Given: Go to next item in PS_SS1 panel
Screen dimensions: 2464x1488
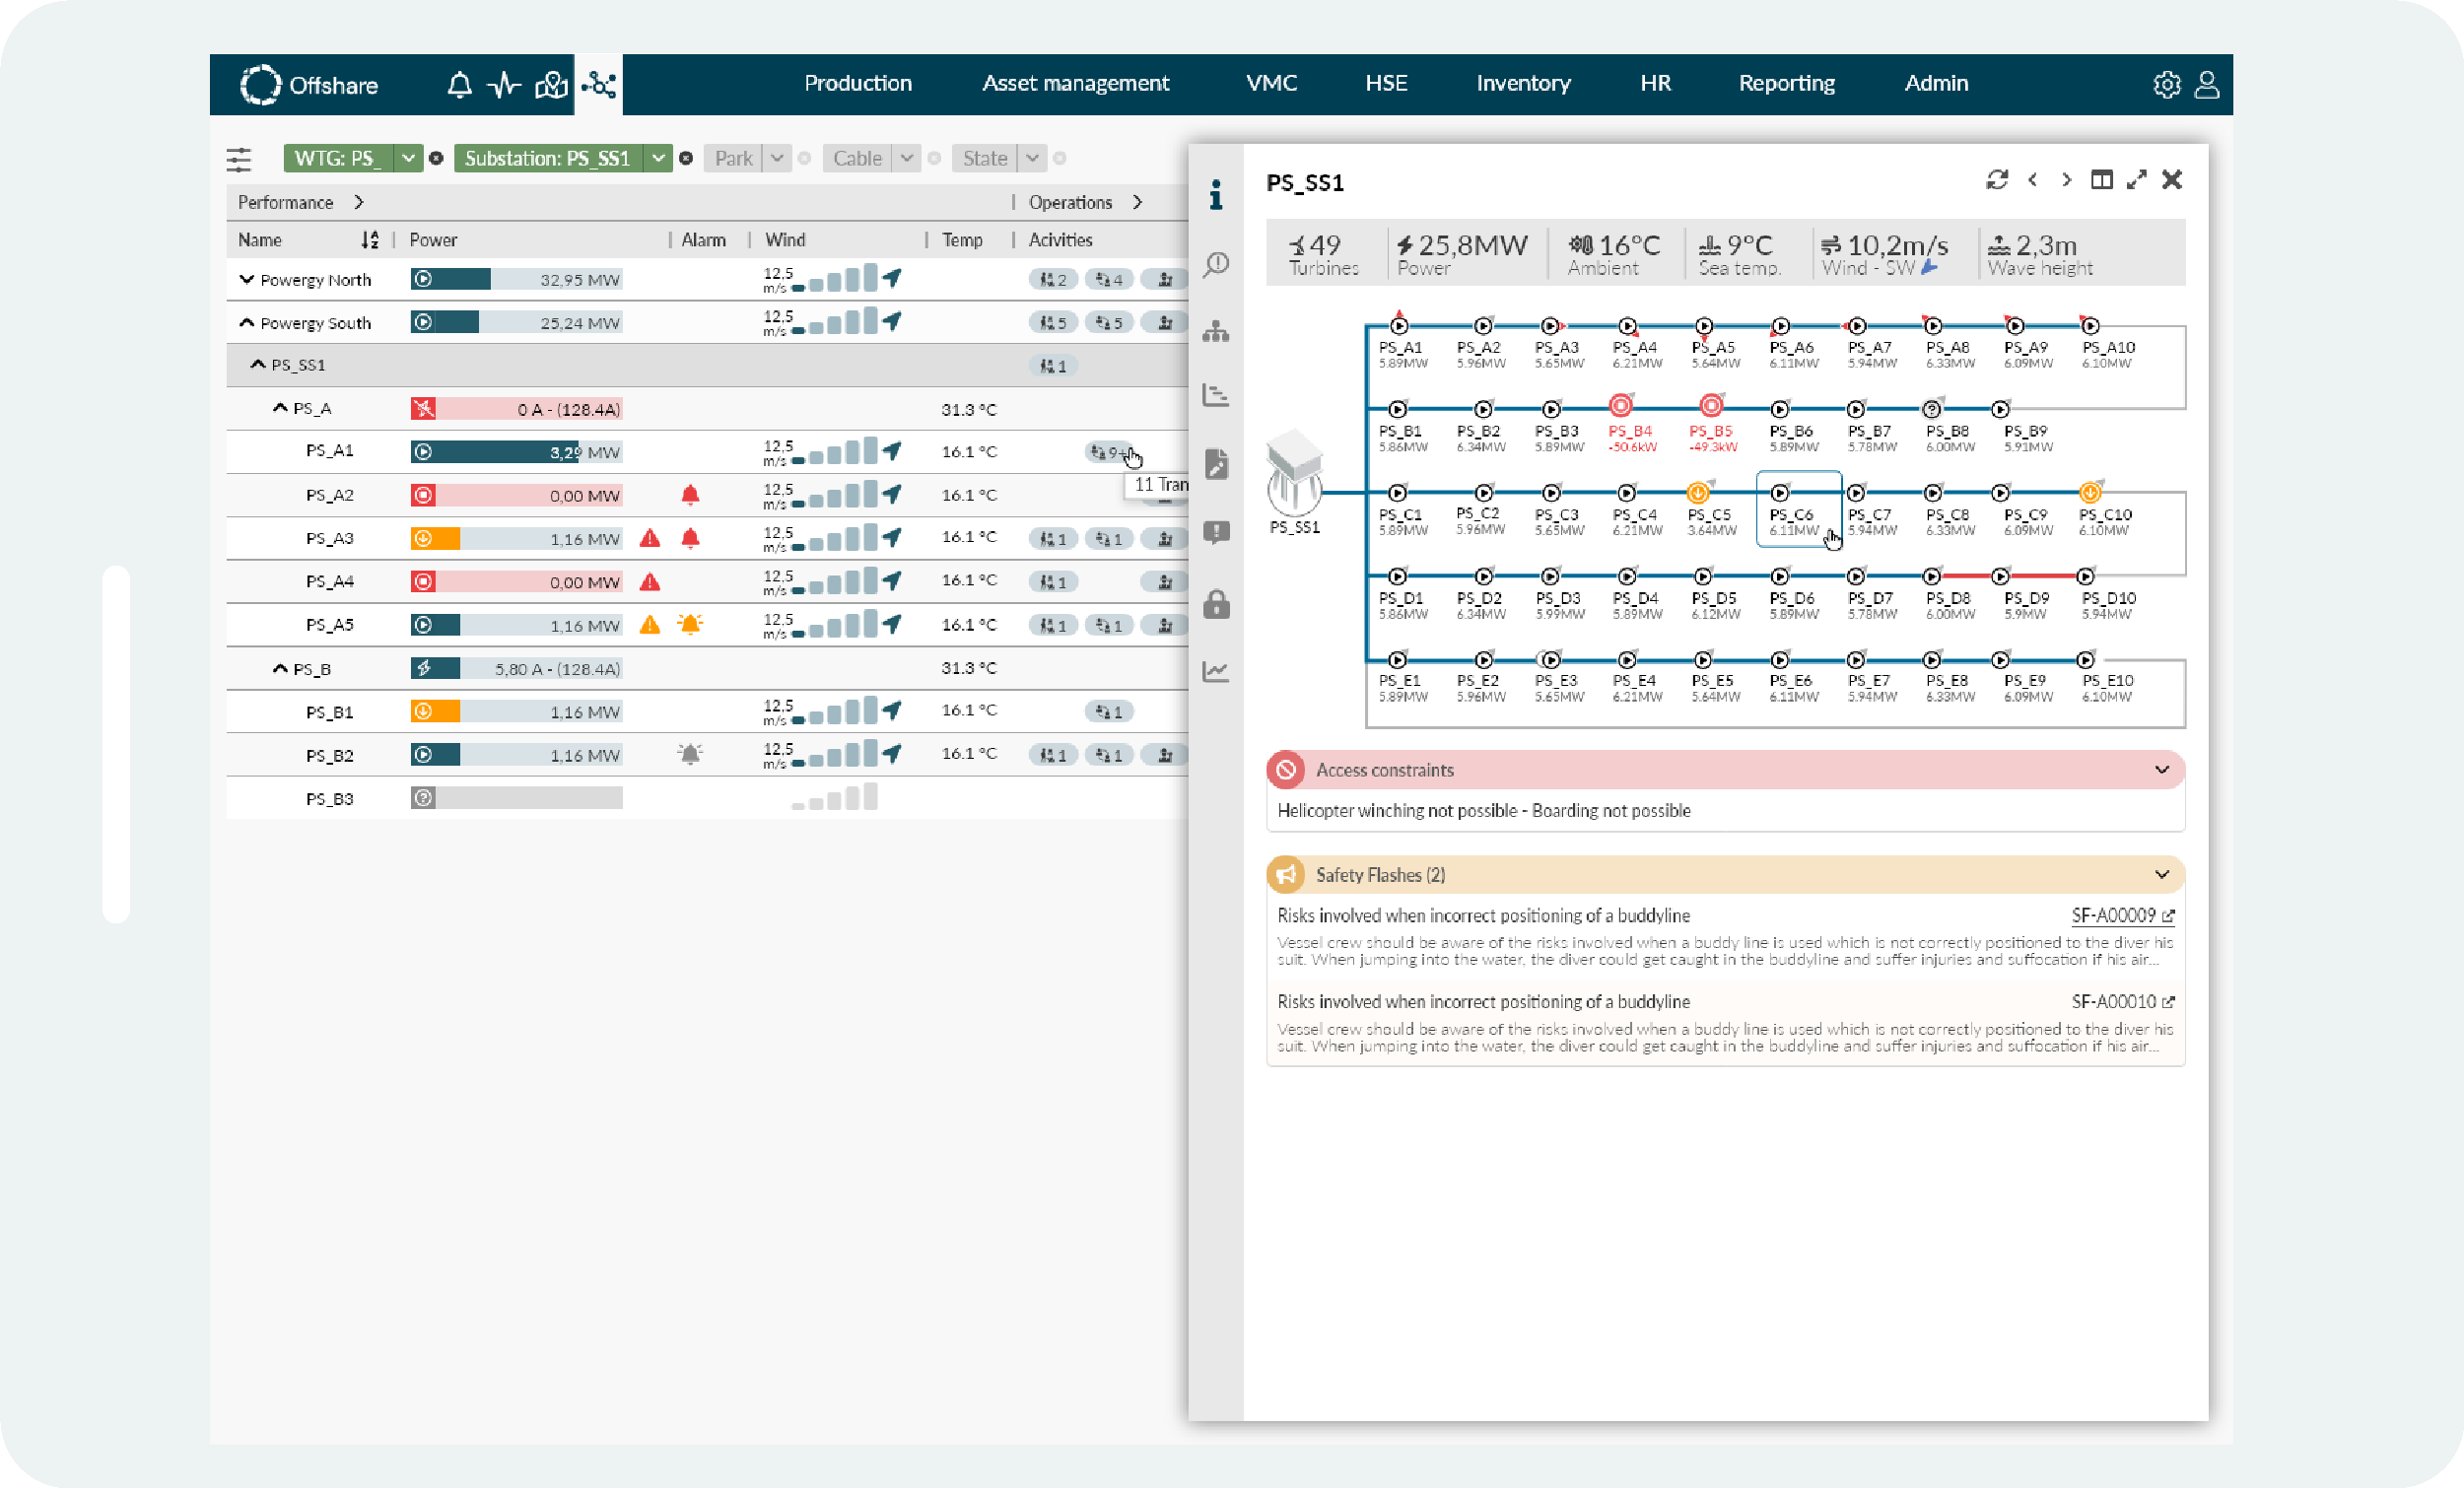Looking at the screenshot, I should click(x=2066, y=180).
